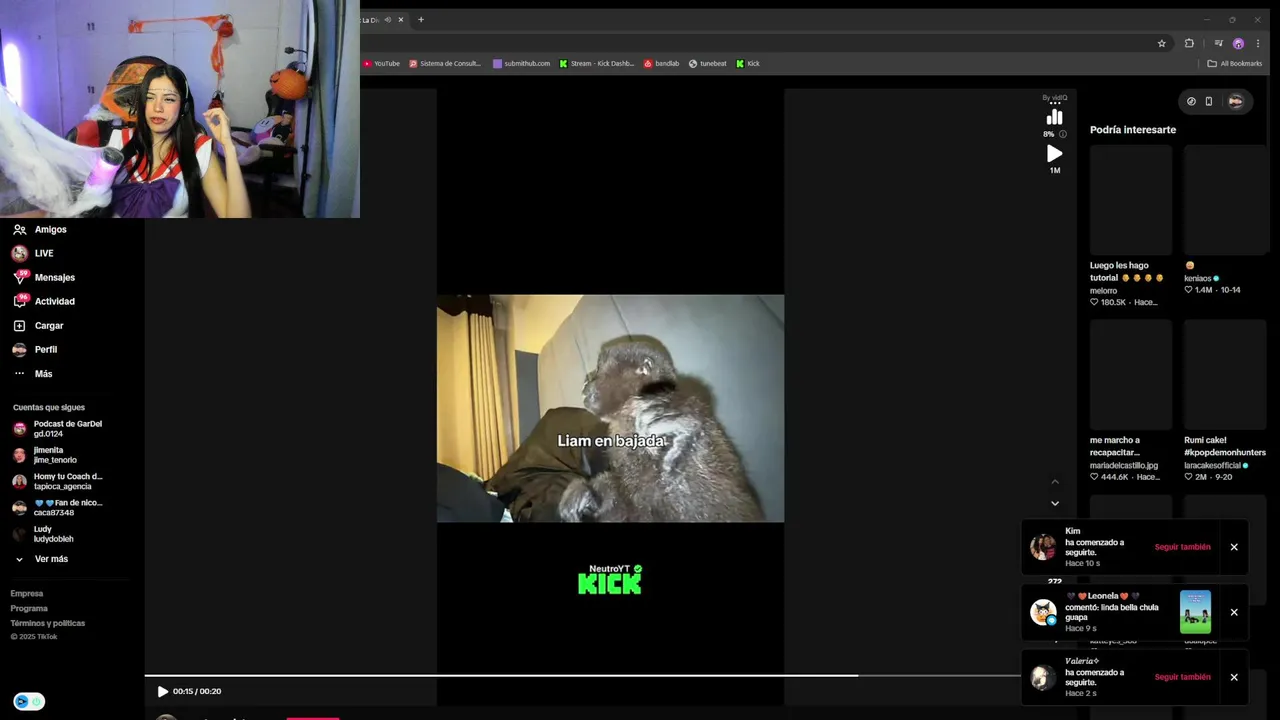Dismiss the Leonela comment notification
This screenshot has height=720, width=1280.
pyautogui.click(x=1234, y=612)
